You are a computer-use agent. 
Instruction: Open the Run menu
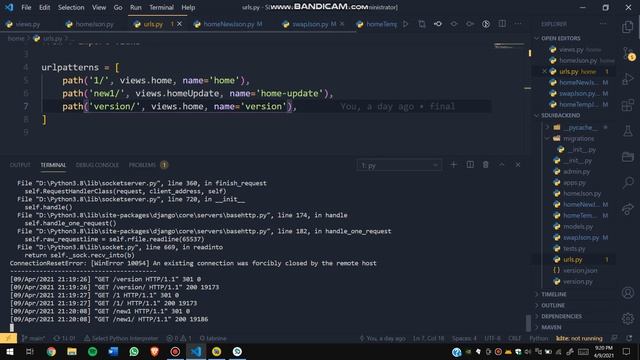tap(136, 7)
